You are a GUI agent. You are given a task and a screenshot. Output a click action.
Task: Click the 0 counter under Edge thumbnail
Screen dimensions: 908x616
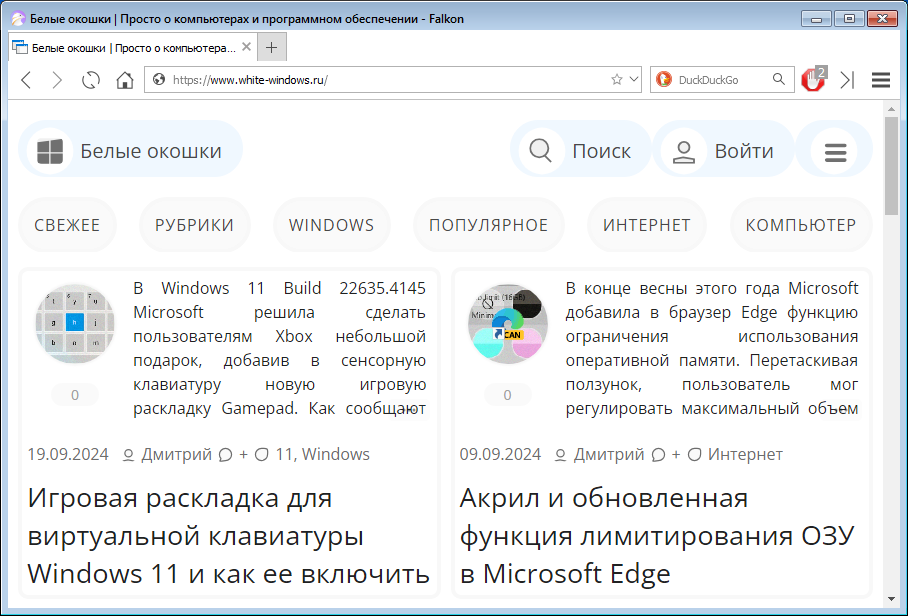click(507, 395)
